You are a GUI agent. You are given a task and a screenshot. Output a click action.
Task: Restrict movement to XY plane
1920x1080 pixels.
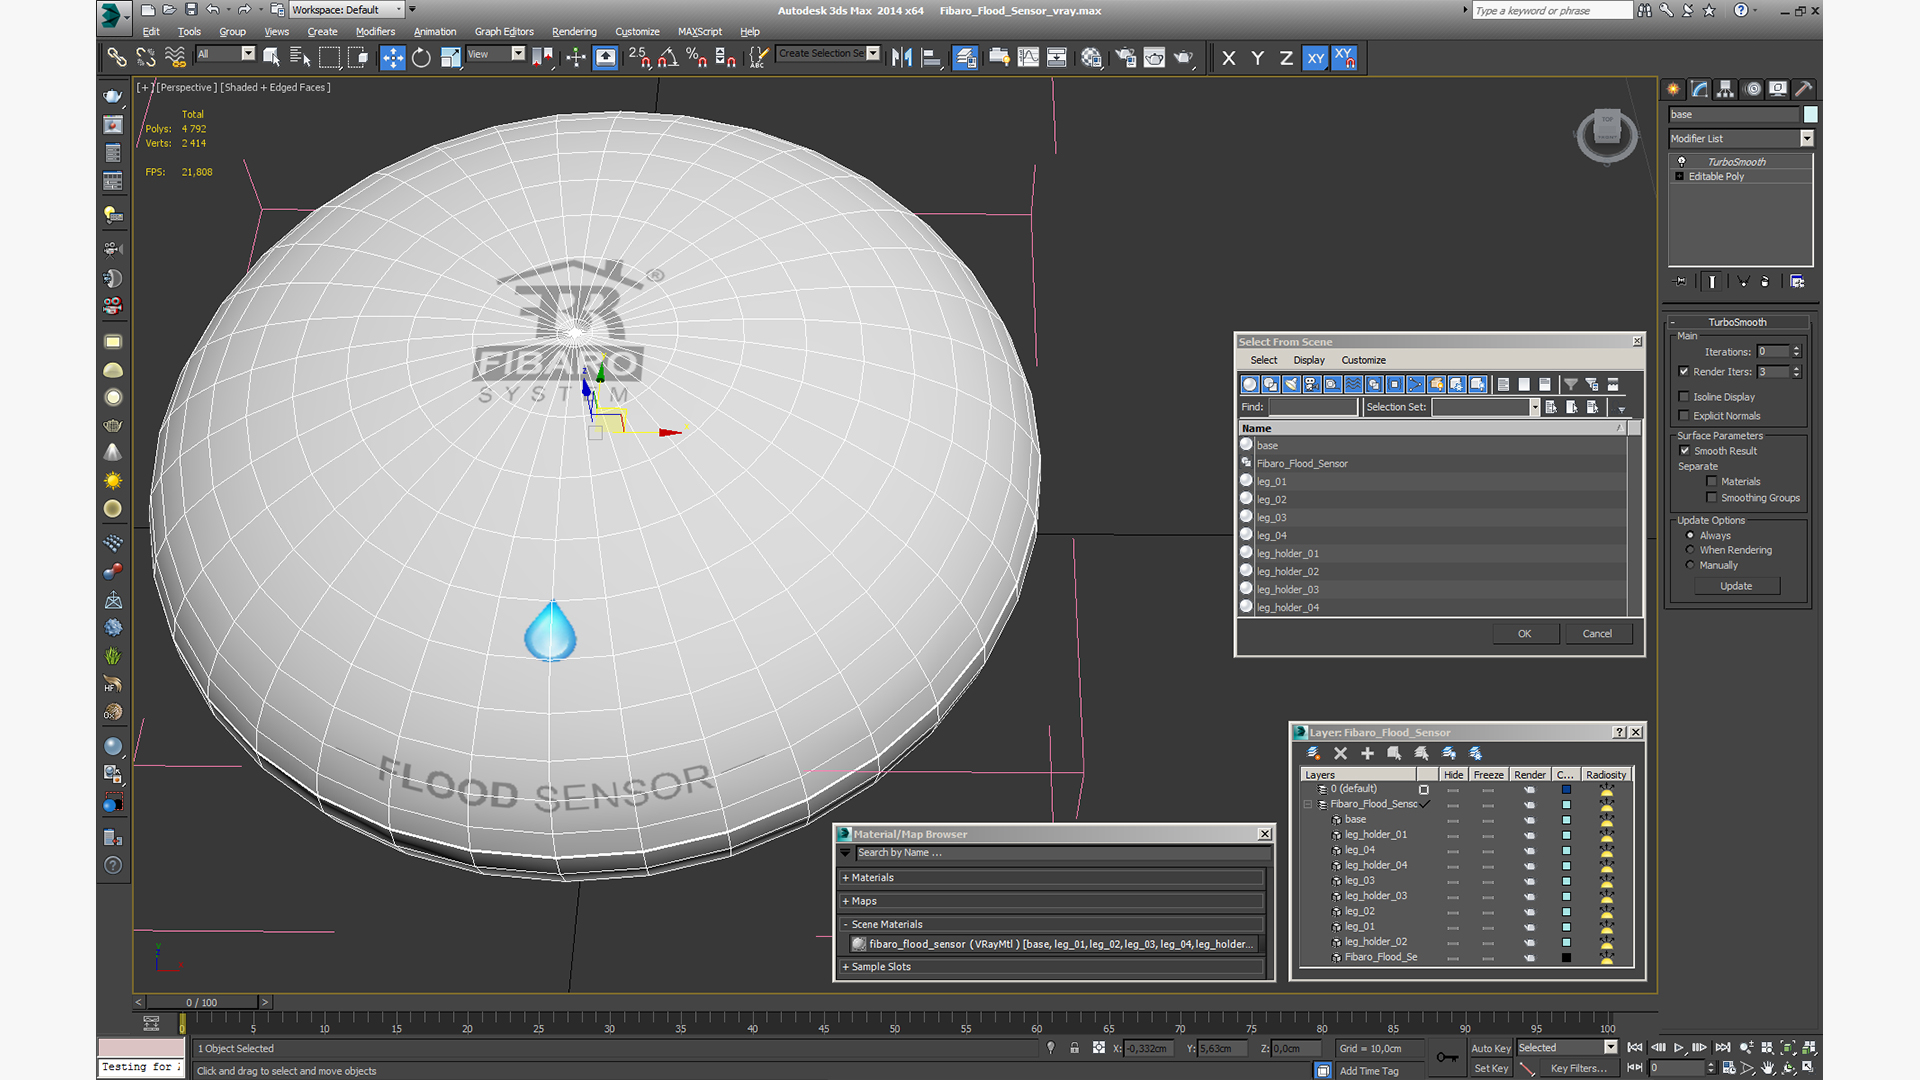click(1315, 58)
